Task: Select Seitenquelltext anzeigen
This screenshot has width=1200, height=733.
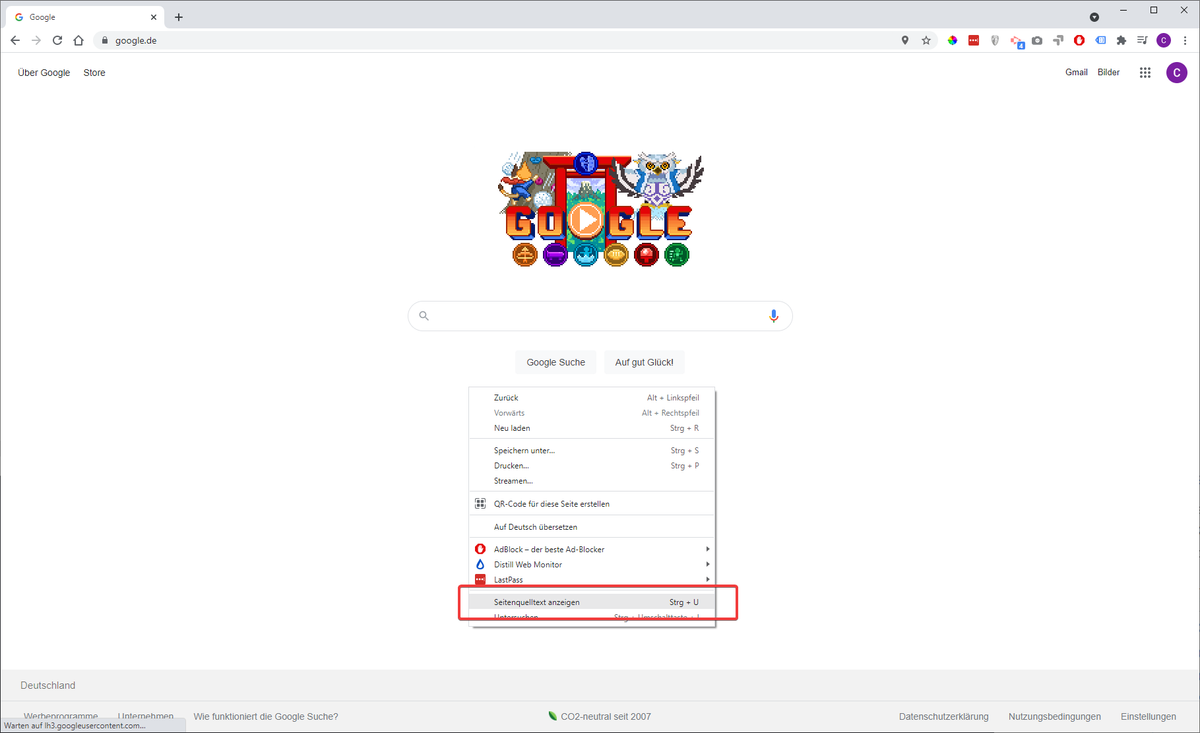Action: [x=592, y=602]
